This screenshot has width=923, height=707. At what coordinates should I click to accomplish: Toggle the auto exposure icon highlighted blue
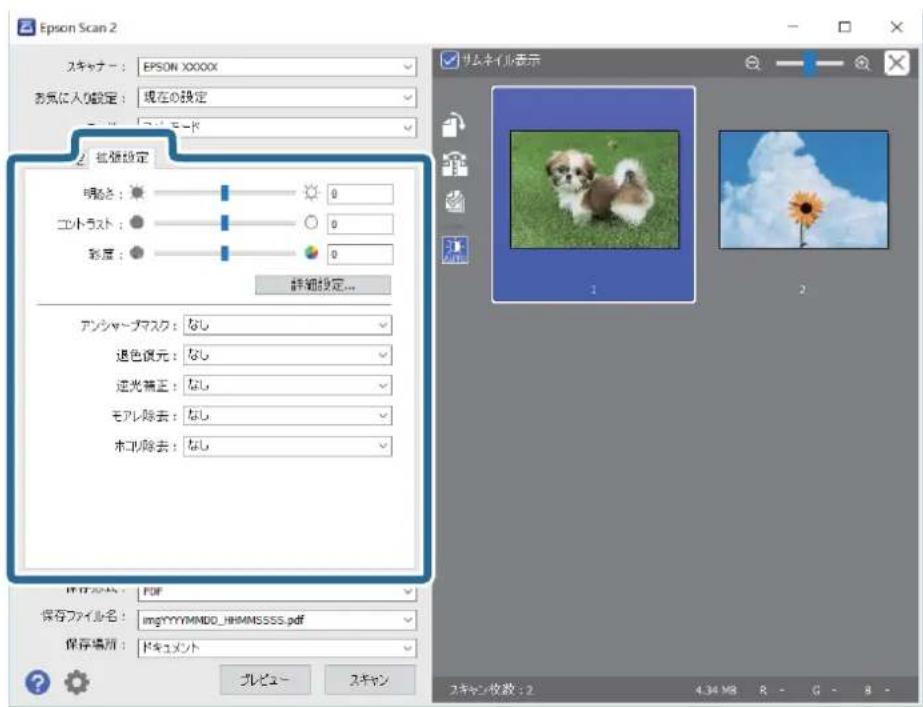455,250
